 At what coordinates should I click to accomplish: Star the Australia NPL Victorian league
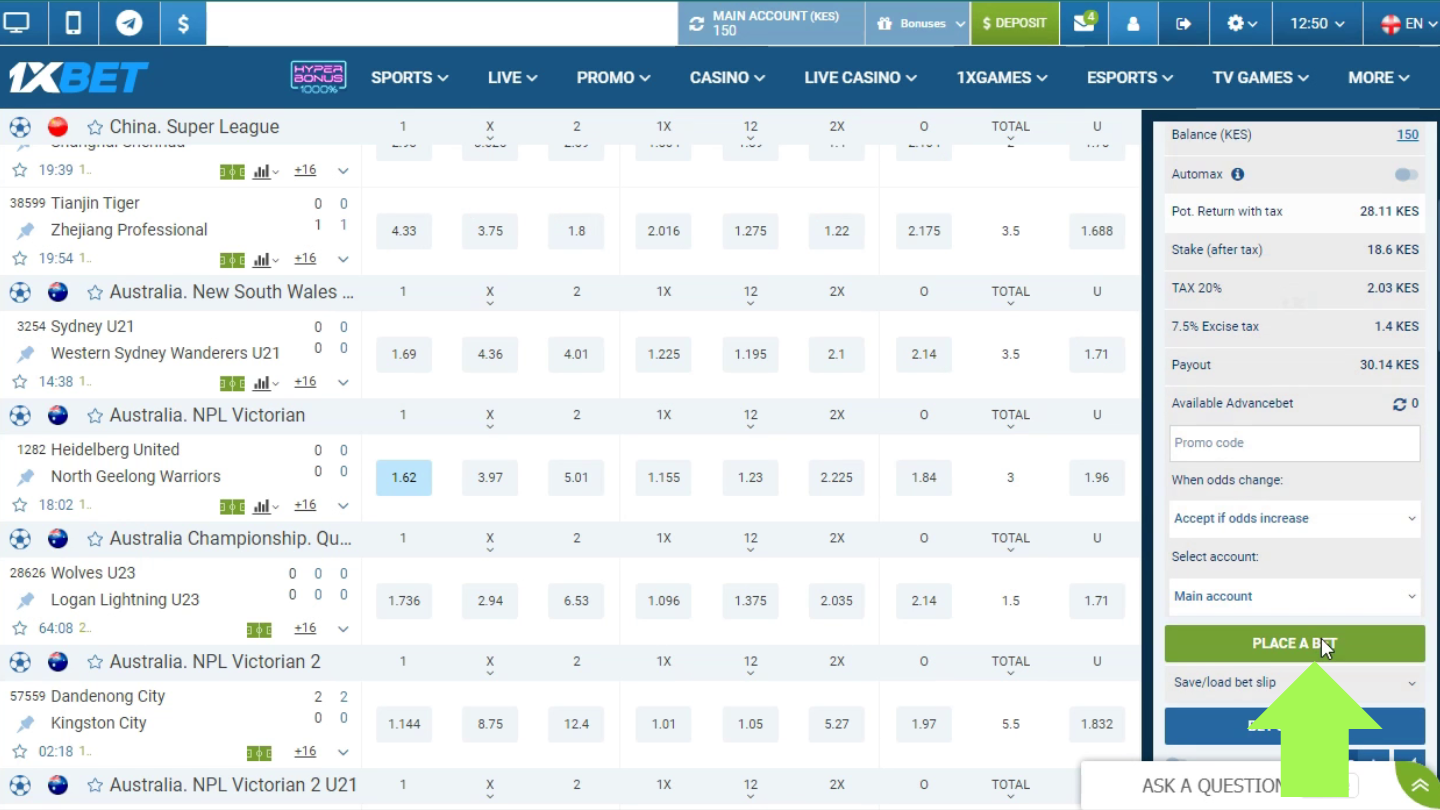pyautogui.click(x=95, y=415)
